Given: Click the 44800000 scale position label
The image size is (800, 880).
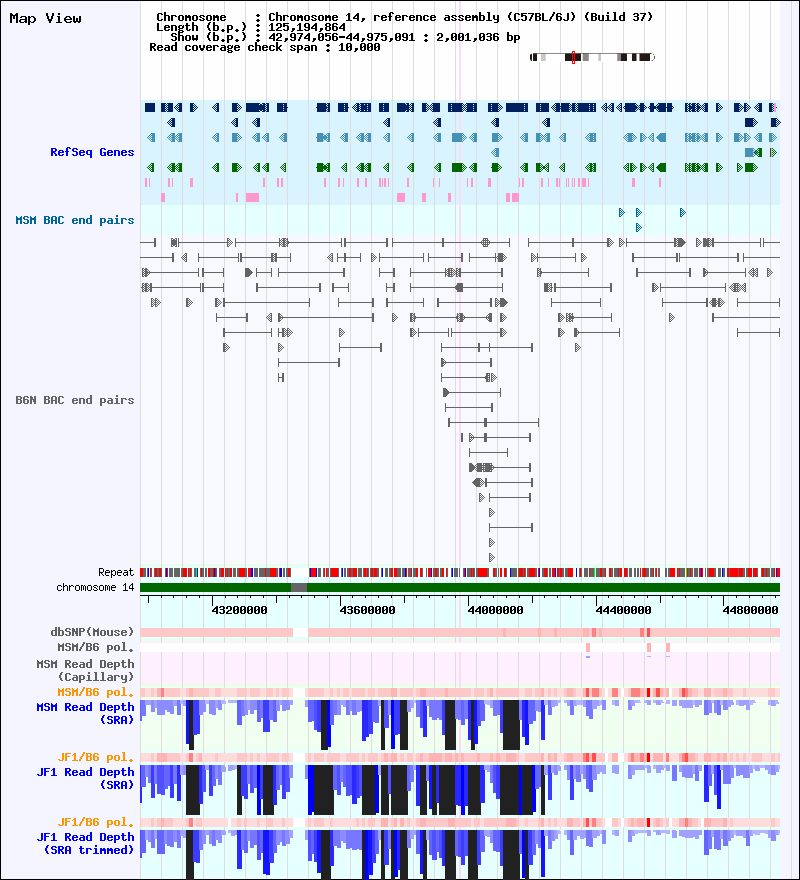Looking at the screenshot, I should point(751,610).
